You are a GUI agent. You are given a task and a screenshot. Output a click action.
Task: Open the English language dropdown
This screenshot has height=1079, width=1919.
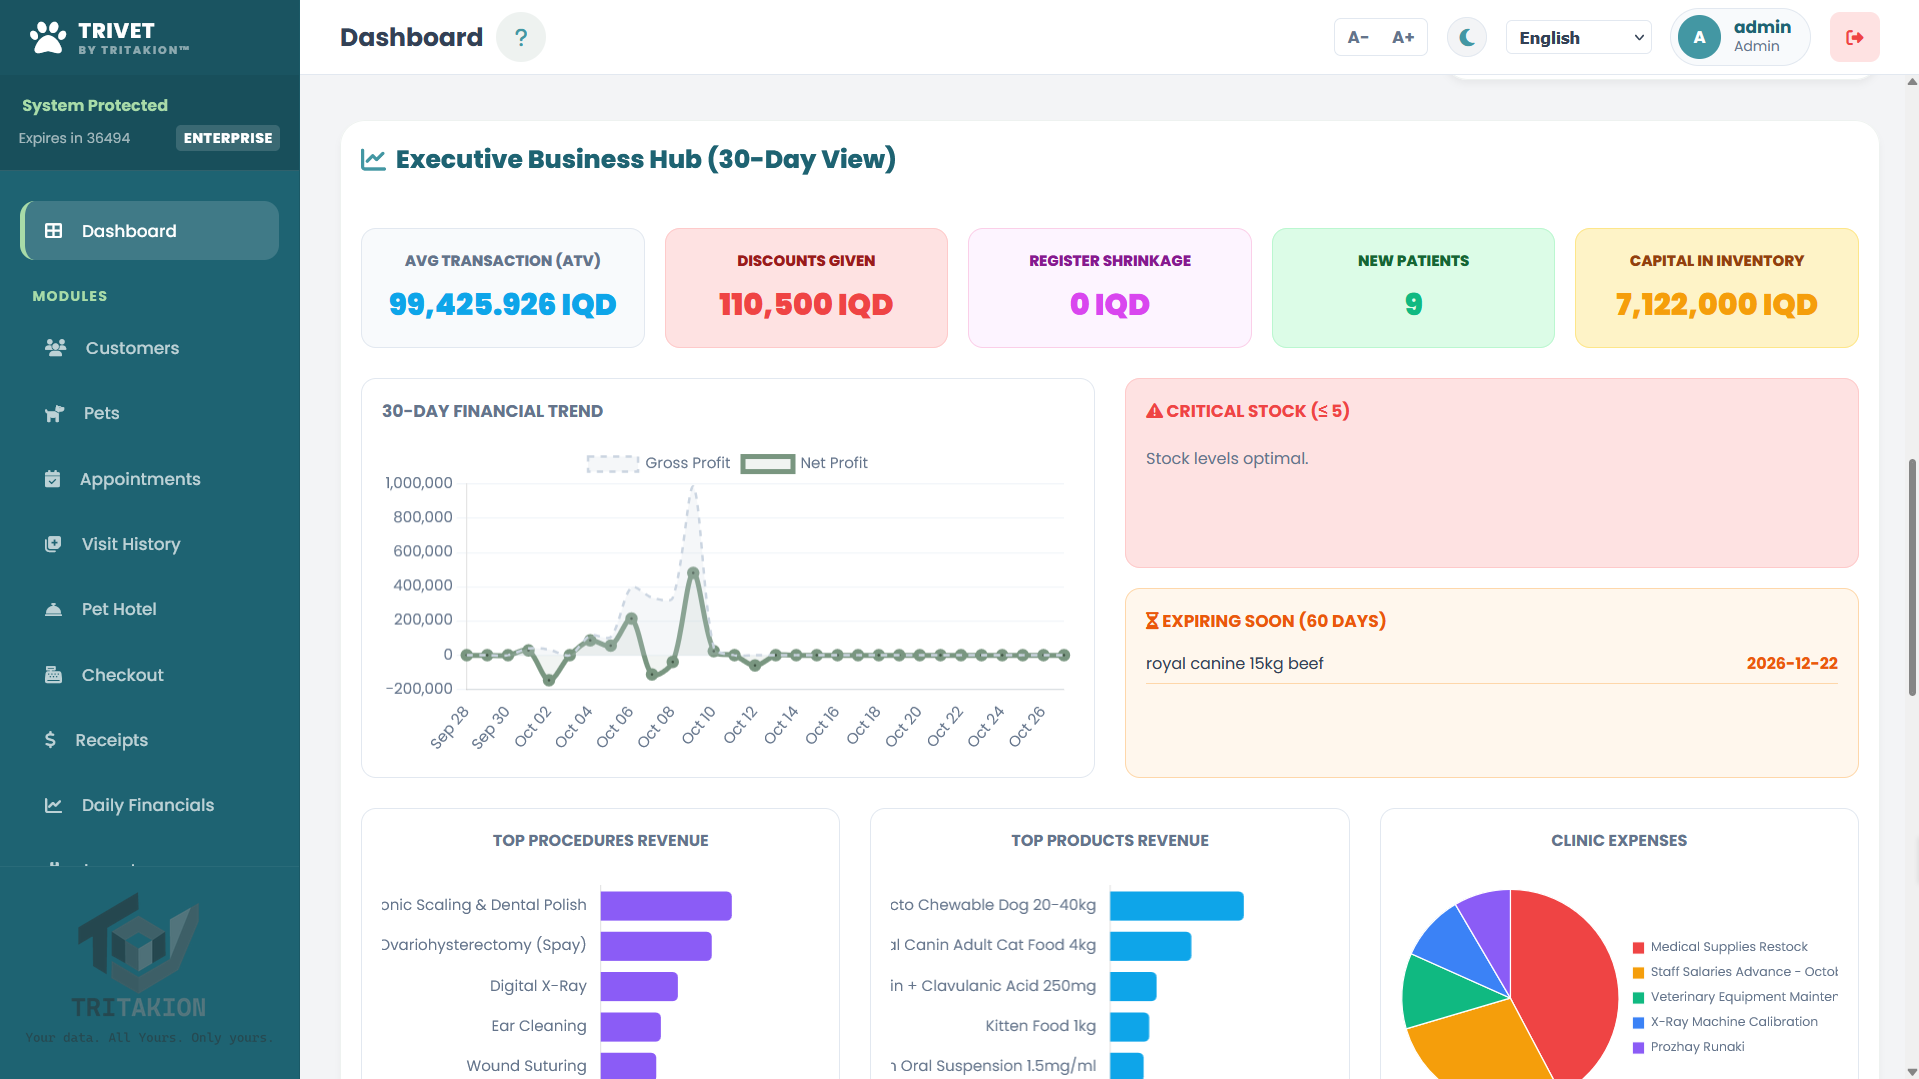[1578, 37]
